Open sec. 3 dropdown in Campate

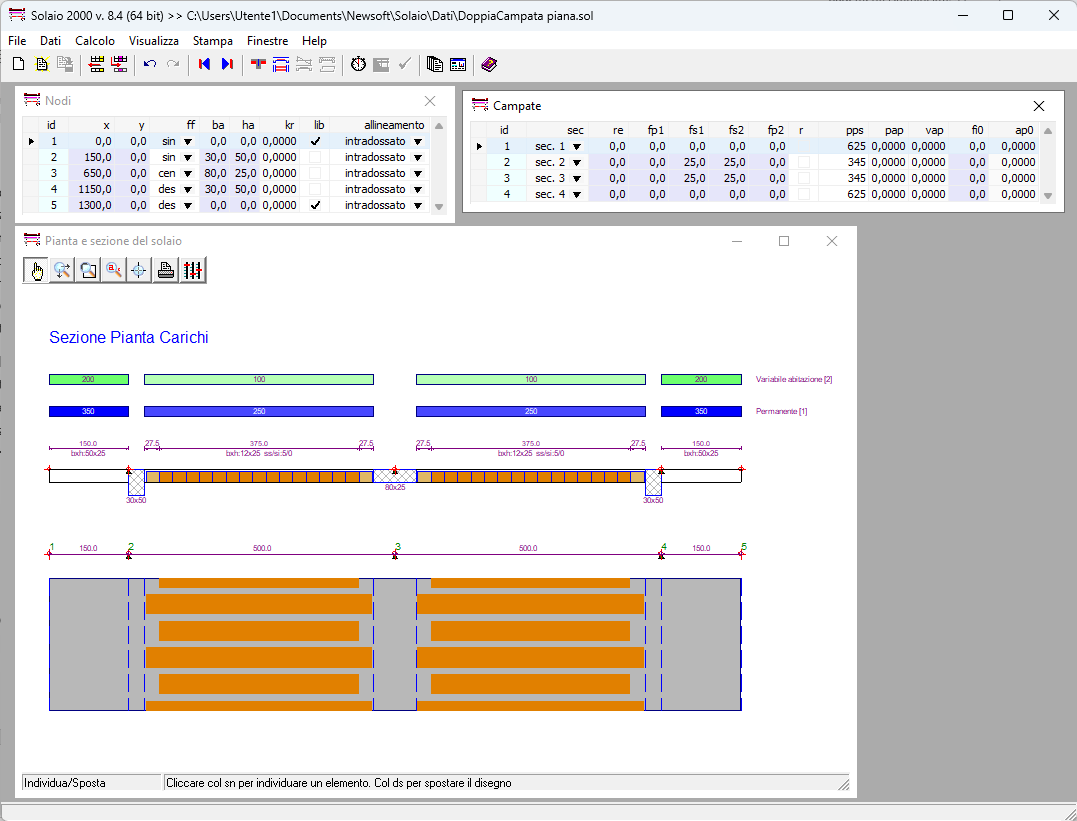click(x=577, y=178)
